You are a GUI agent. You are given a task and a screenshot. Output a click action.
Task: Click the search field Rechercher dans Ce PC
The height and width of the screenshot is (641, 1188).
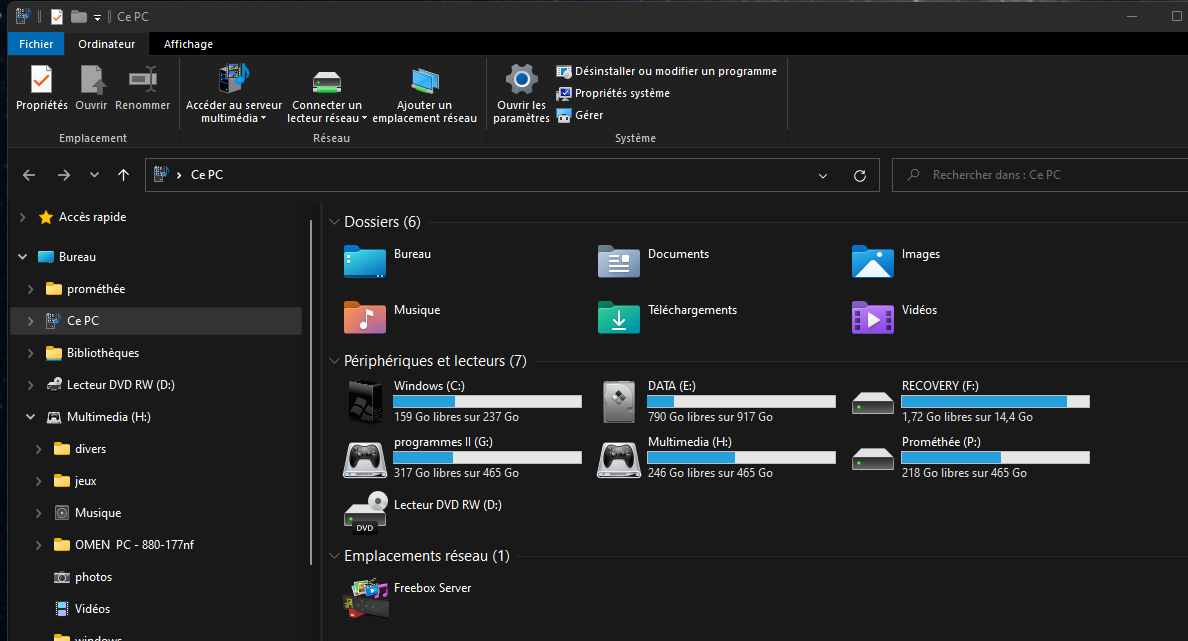pyautogui.click(x=1040, y=175)
